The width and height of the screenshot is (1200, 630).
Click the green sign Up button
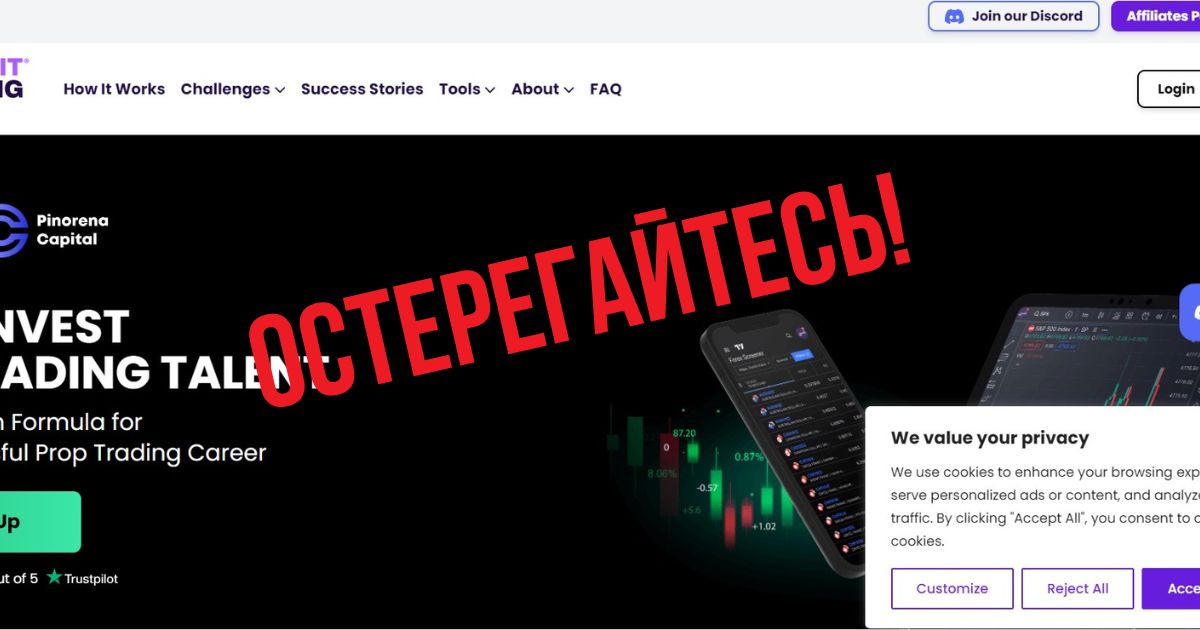(x=40, y=522)
